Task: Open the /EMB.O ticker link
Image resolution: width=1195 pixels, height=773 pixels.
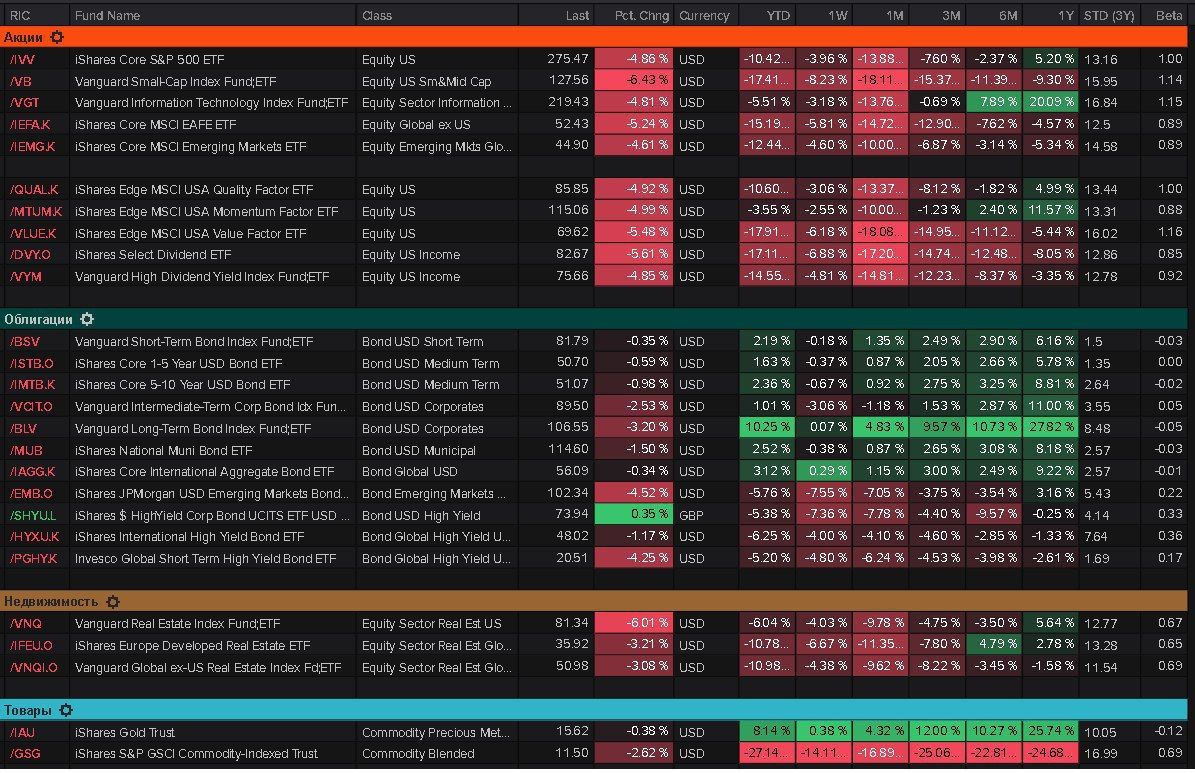Action: 31,494
